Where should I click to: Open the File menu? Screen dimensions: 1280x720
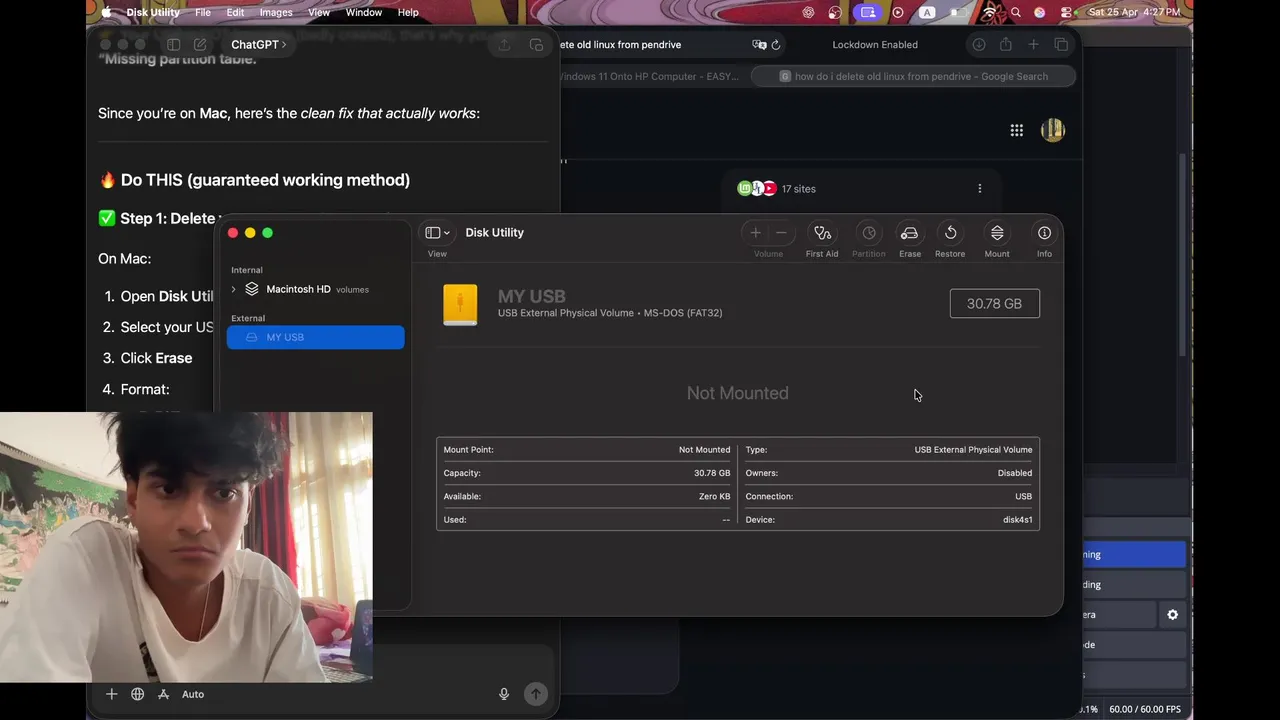point(203,12)
